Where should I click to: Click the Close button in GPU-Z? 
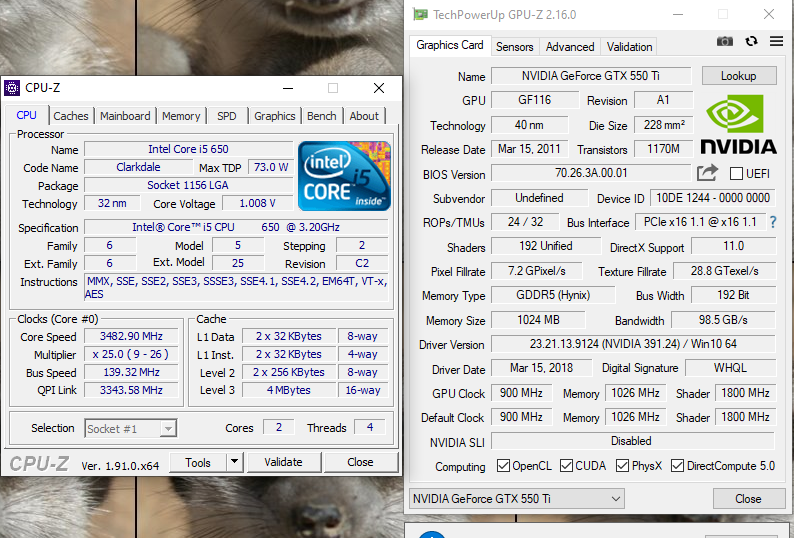tap(748, 498)
